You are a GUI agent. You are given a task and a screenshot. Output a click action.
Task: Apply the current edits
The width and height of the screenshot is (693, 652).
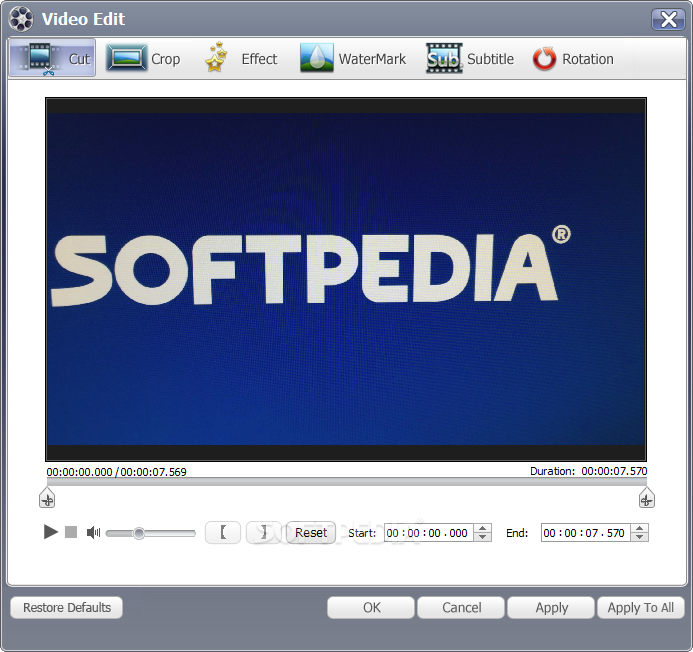[x=551, y=607]
